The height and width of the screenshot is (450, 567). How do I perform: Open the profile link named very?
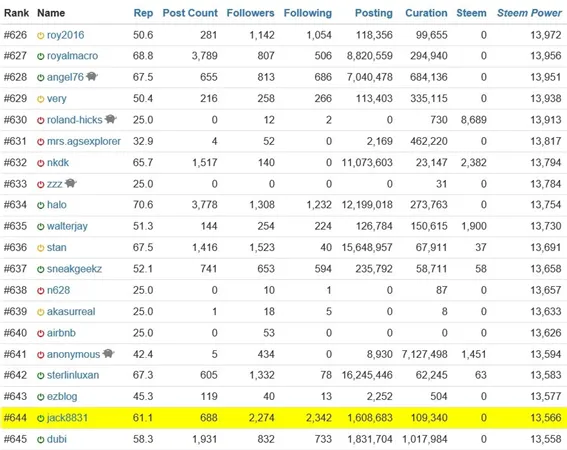[56, 99]
